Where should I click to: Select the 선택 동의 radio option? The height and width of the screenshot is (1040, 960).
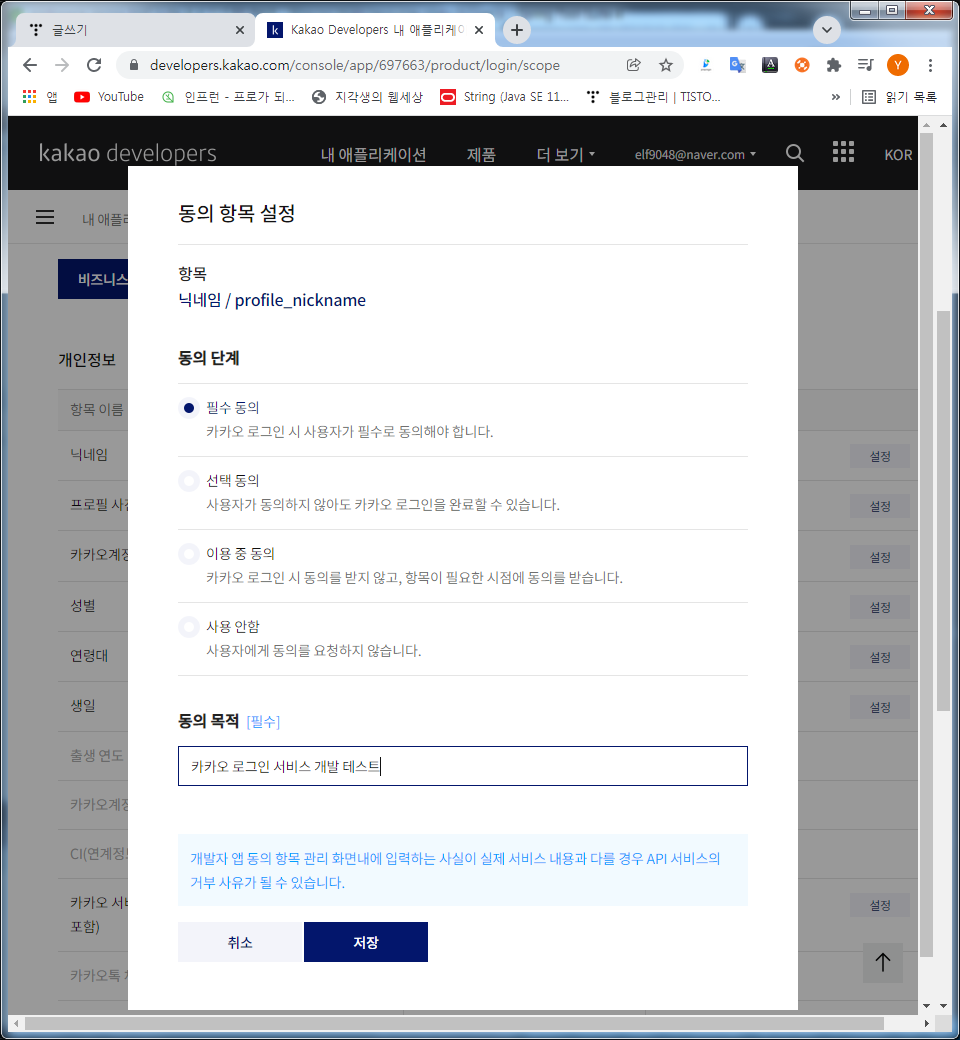189,481
